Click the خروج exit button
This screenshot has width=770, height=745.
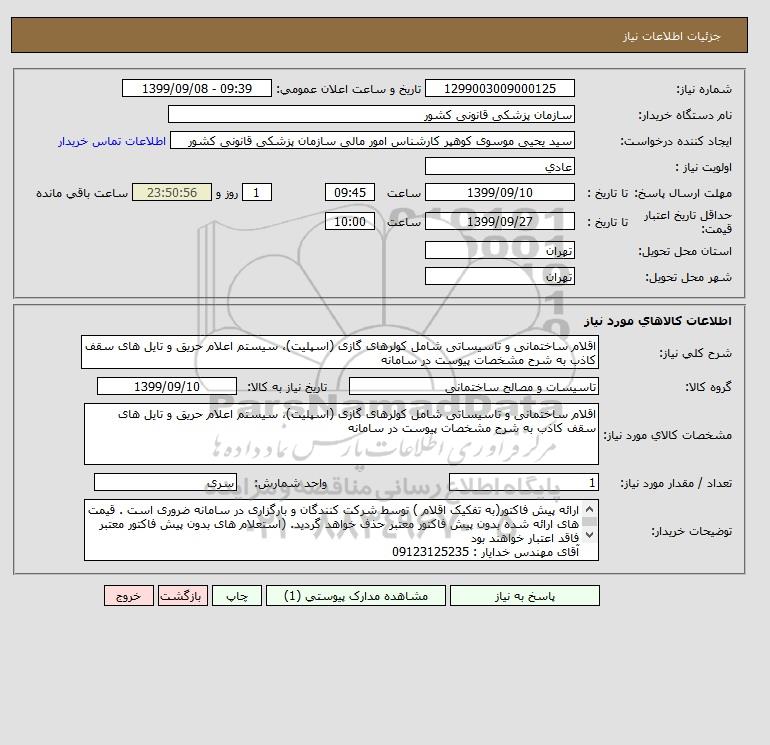[129, 596]
